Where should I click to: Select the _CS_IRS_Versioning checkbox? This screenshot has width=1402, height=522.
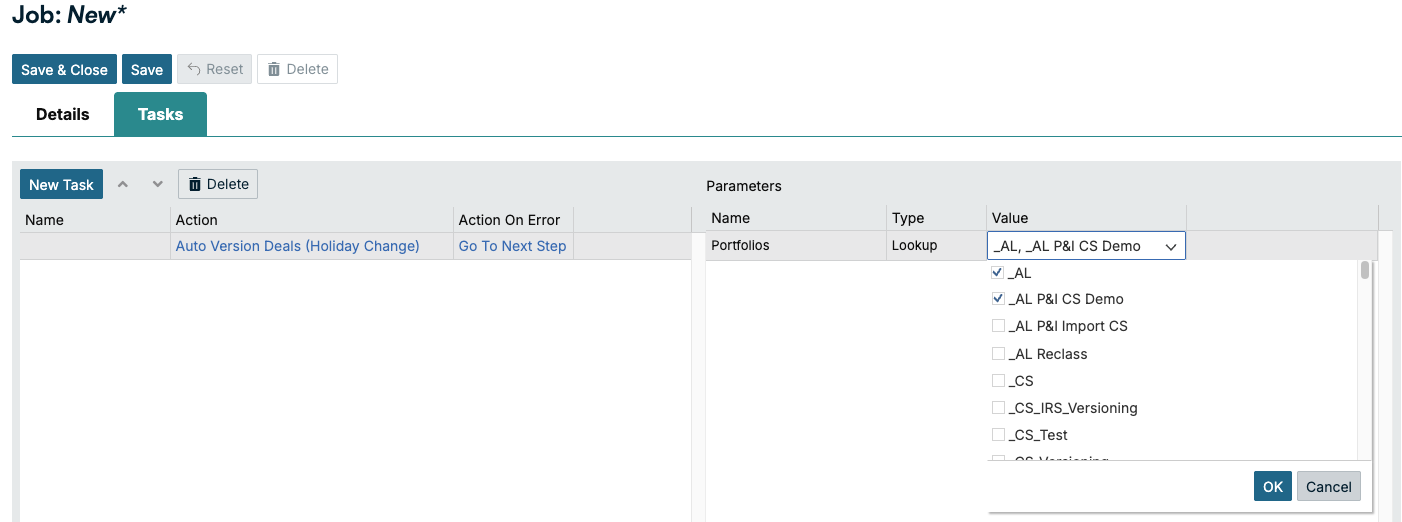click(x=998, y=408)
